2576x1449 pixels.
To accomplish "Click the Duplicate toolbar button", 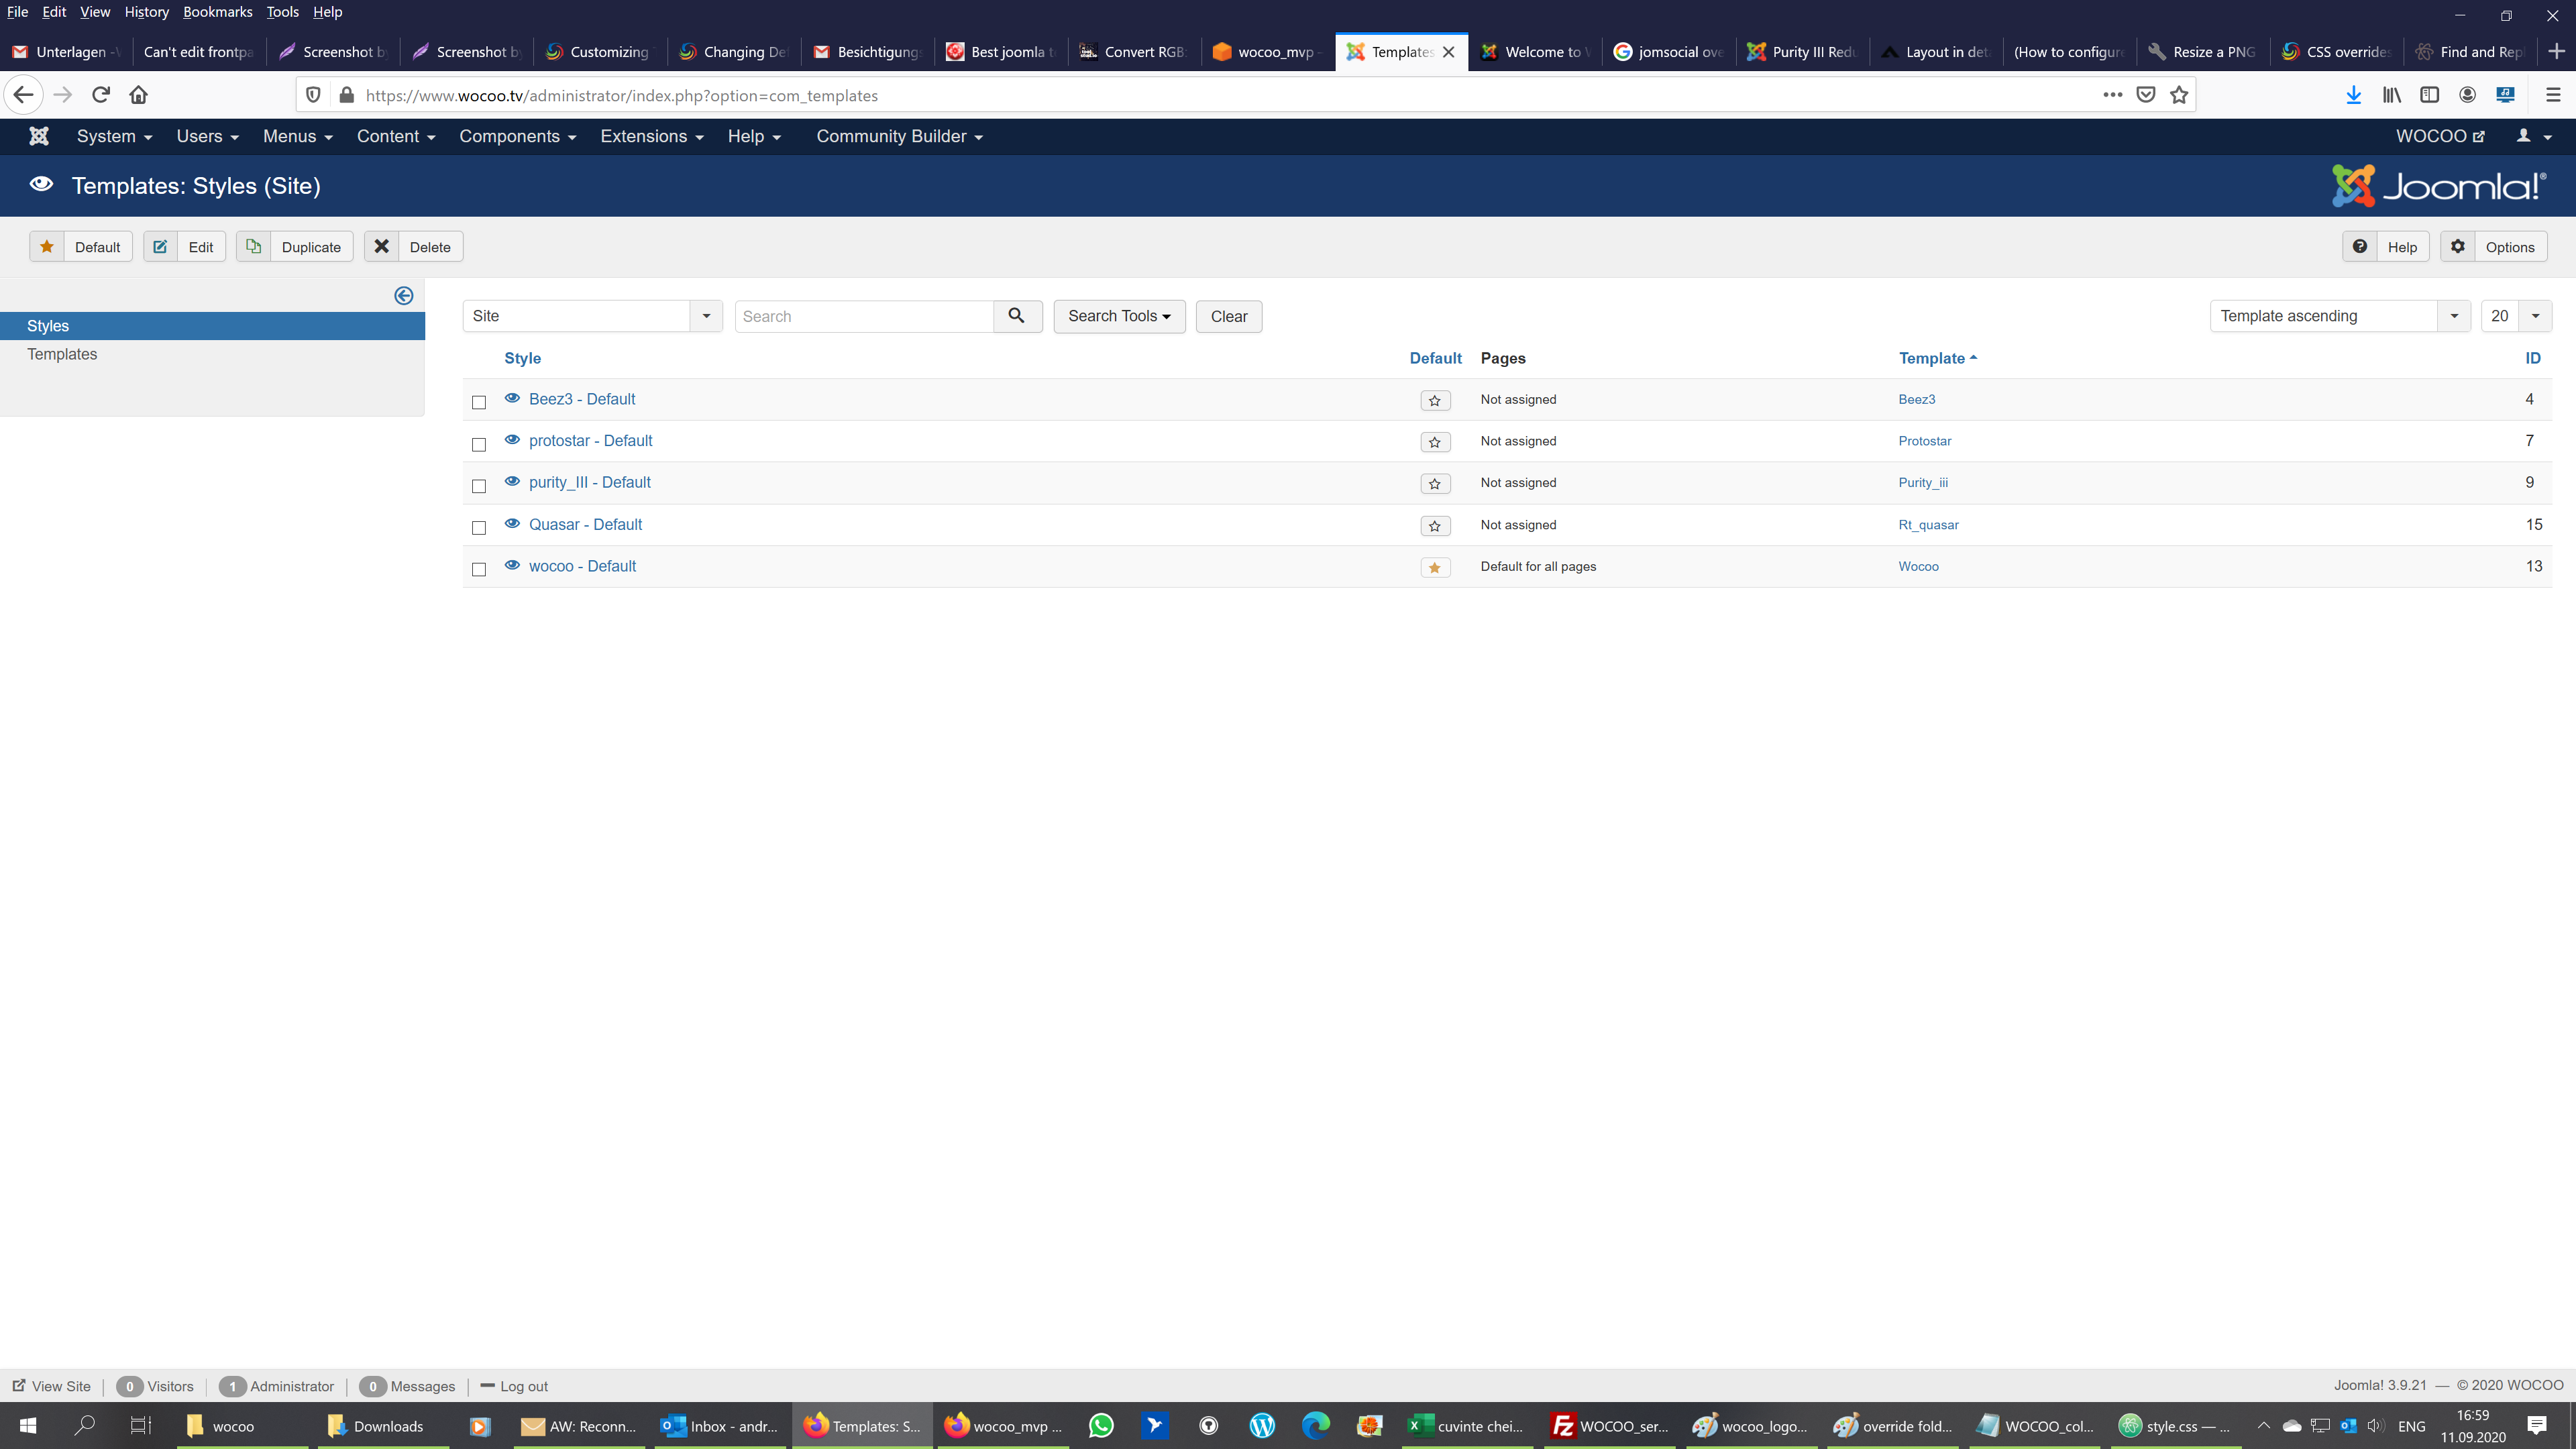I will tap(295, 247).
